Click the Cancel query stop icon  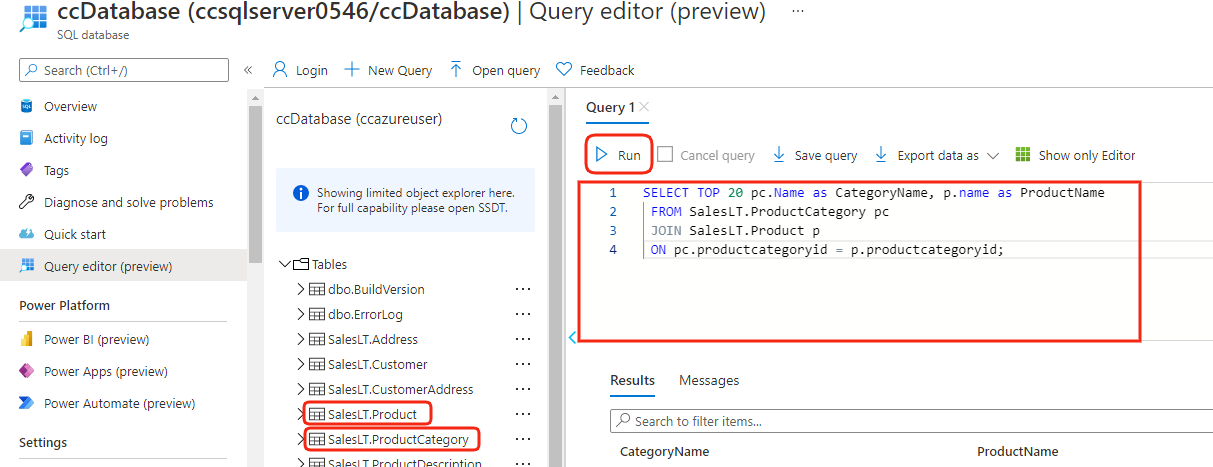(665, 155)
